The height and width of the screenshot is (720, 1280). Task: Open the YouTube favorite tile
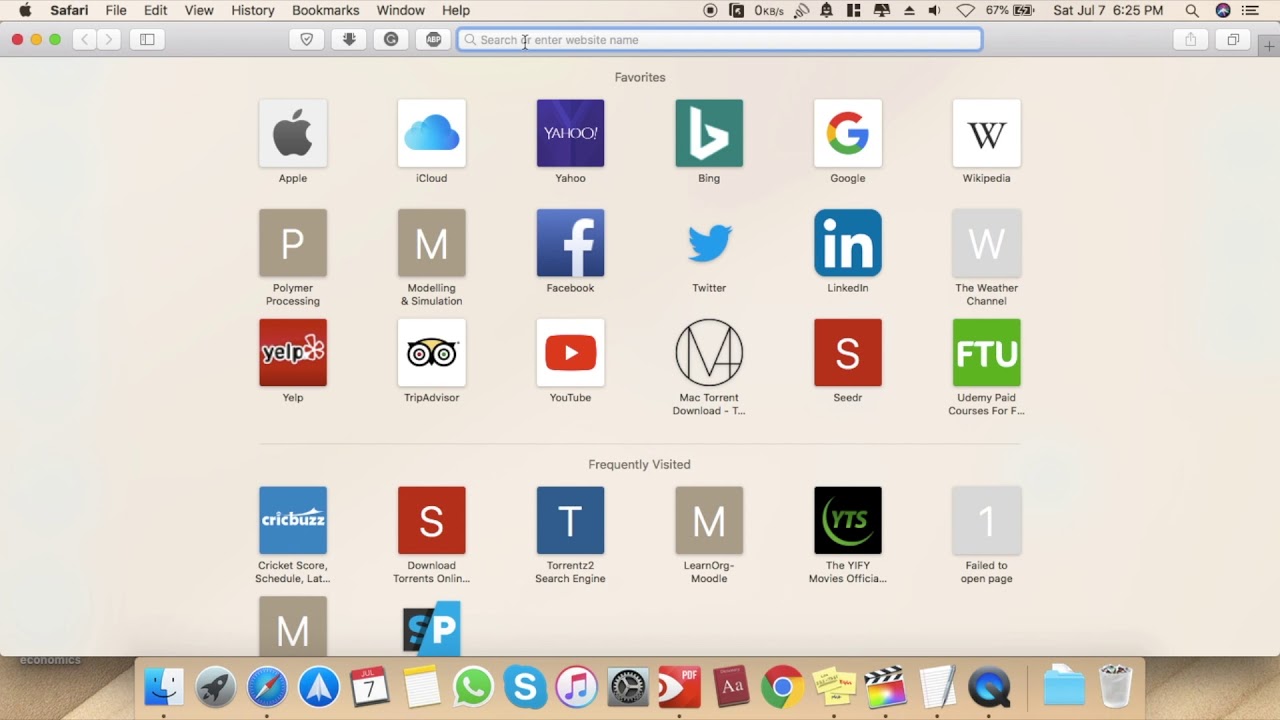click(570, 353)
